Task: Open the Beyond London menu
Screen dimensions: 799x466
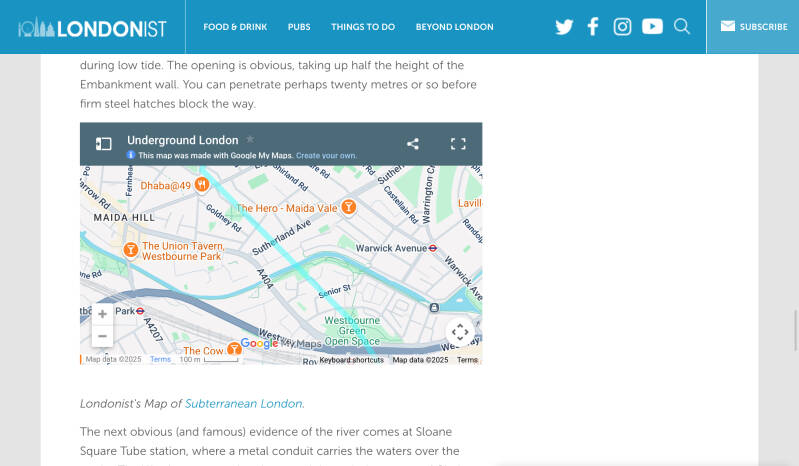Action: [455, 27]
